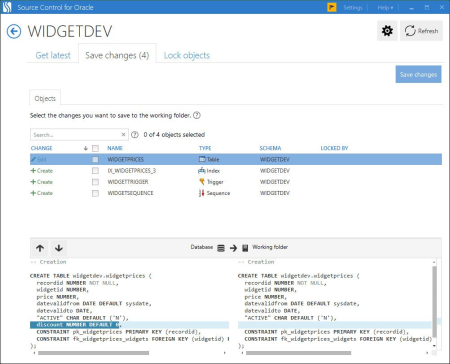Open the Help dropdown menu
This screenshot has width=450, height=364.
click(x=385, y=7)
